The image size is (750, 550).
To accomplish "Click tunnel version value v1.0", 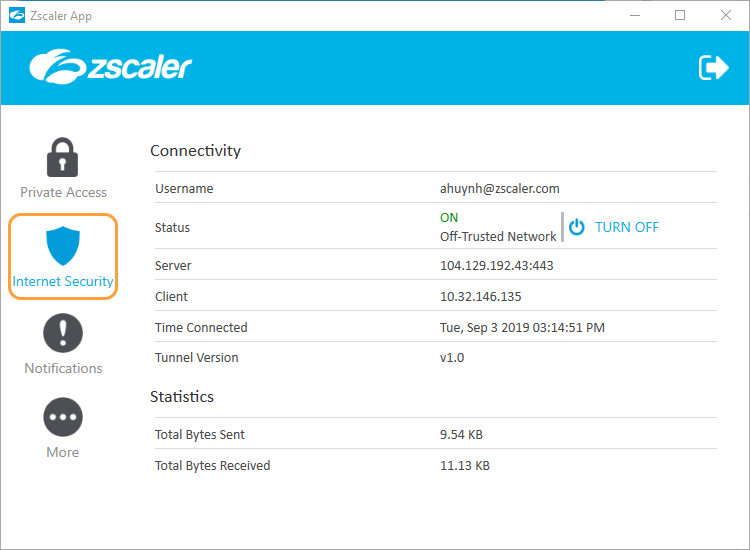I will [452, 358].
